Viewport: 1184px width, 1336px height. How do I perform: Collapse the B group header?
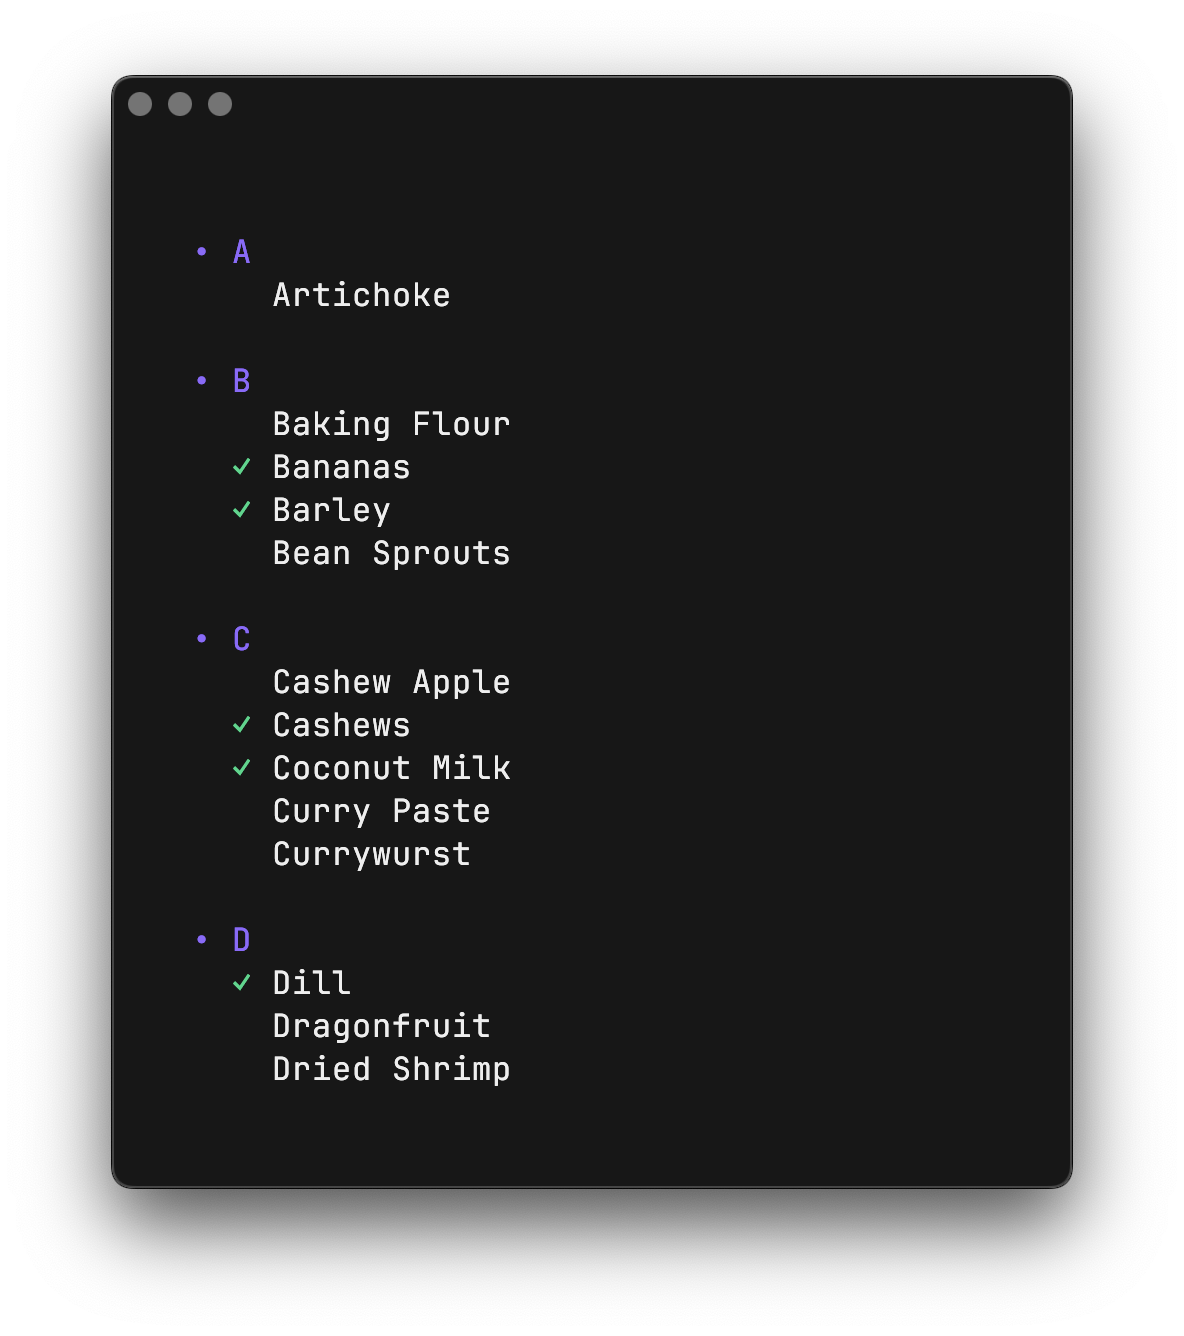pos(241,381)
